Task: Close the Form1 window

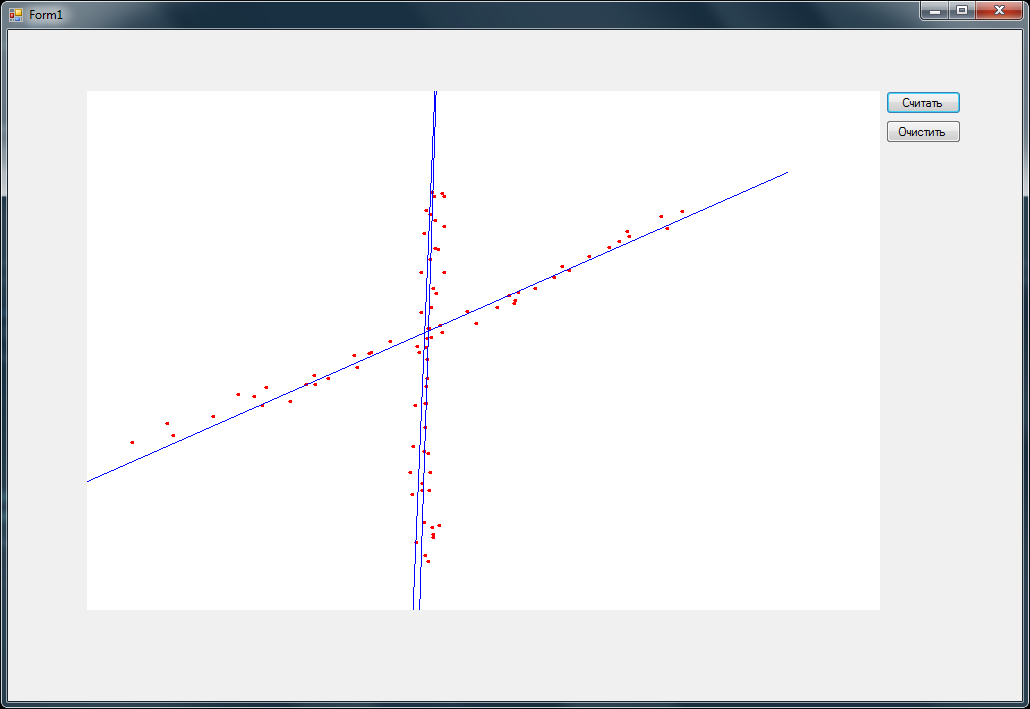Action: pos(999,11)
